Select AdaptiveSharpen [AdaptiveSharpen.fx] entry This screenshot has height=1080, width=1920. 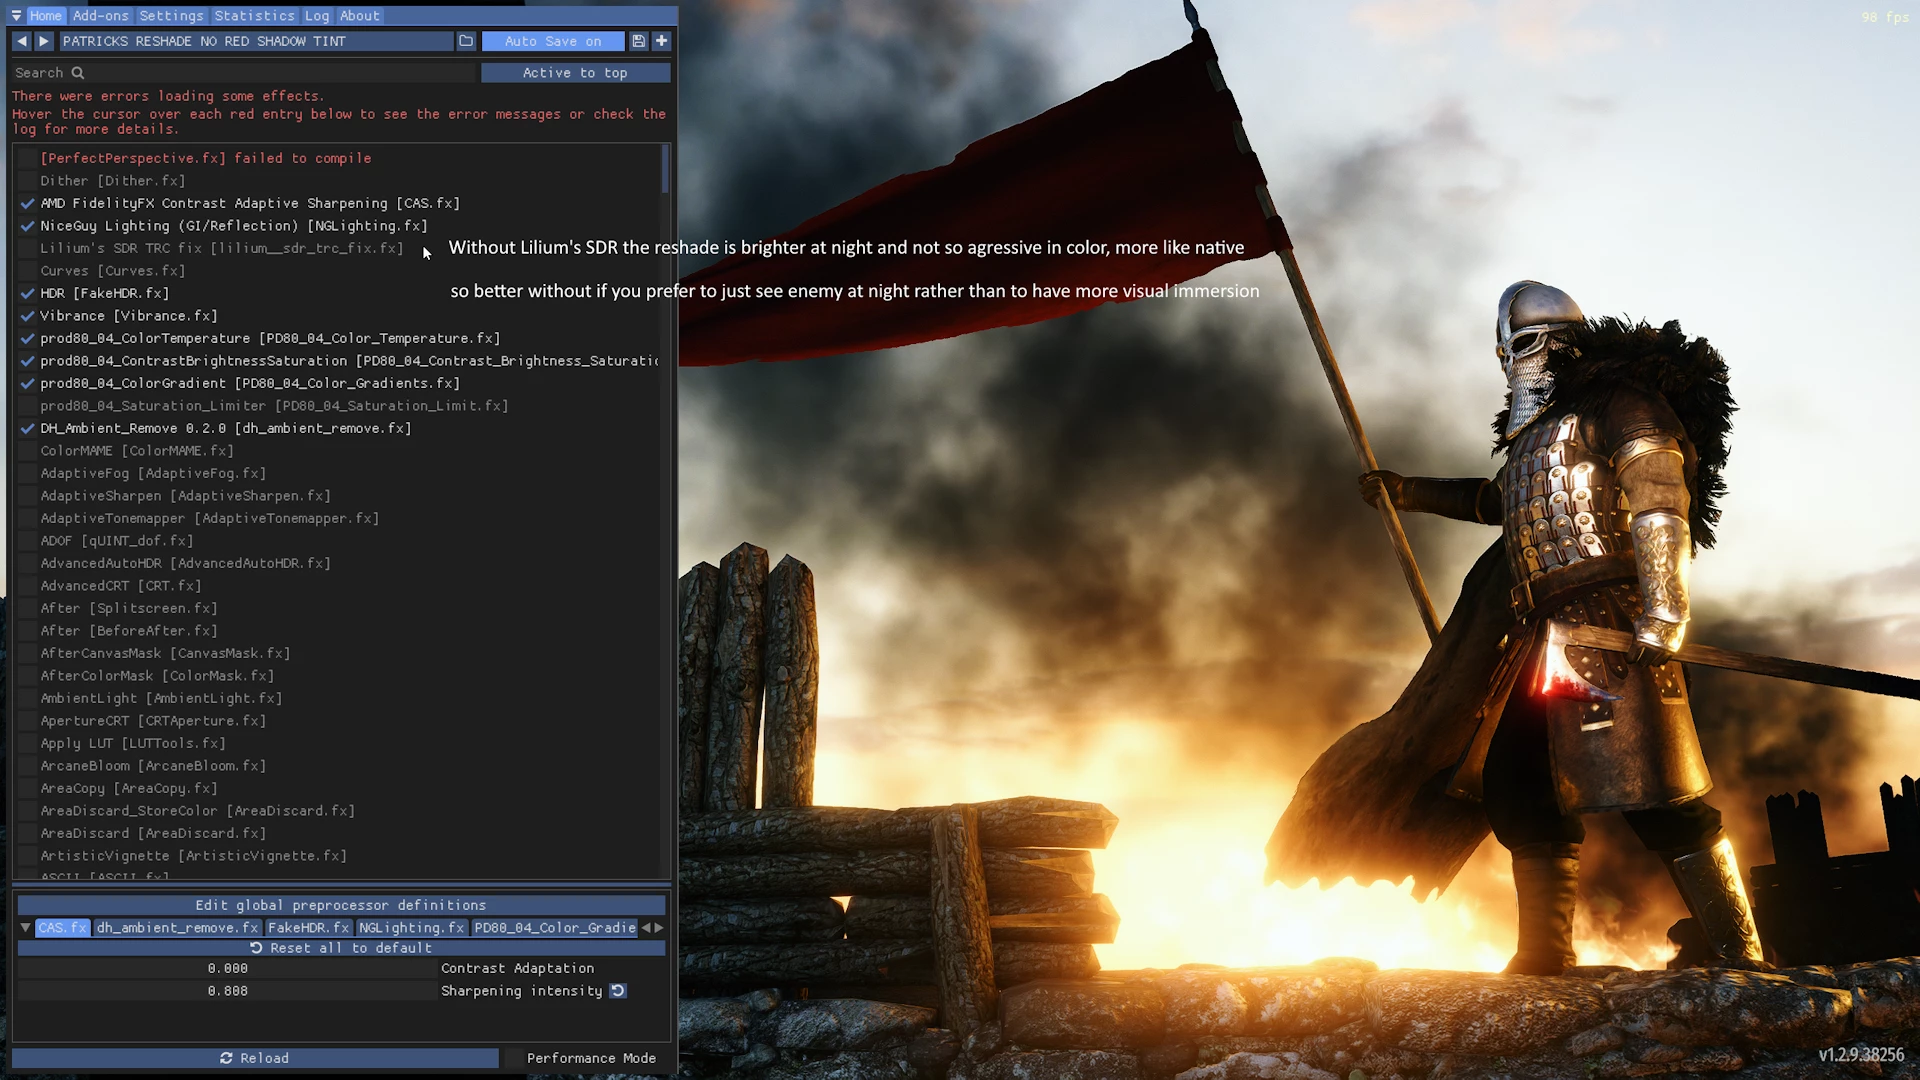click(185, 496)
